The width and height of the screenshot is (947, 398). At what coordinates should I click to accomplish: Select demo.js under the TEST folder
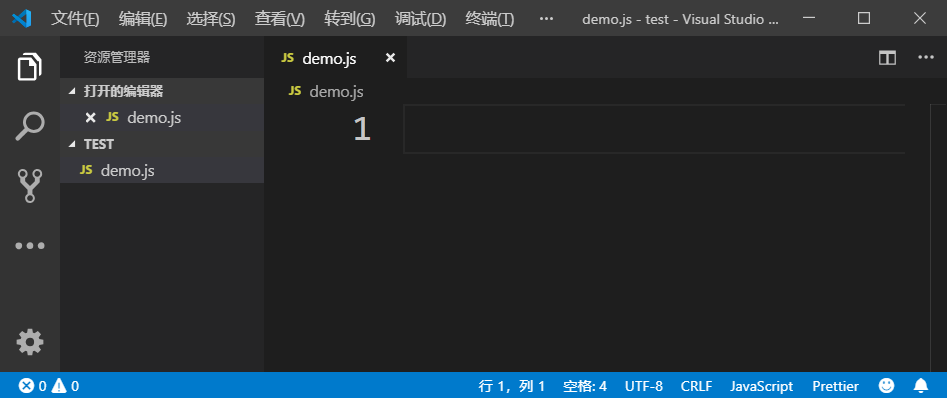[162, 170]
